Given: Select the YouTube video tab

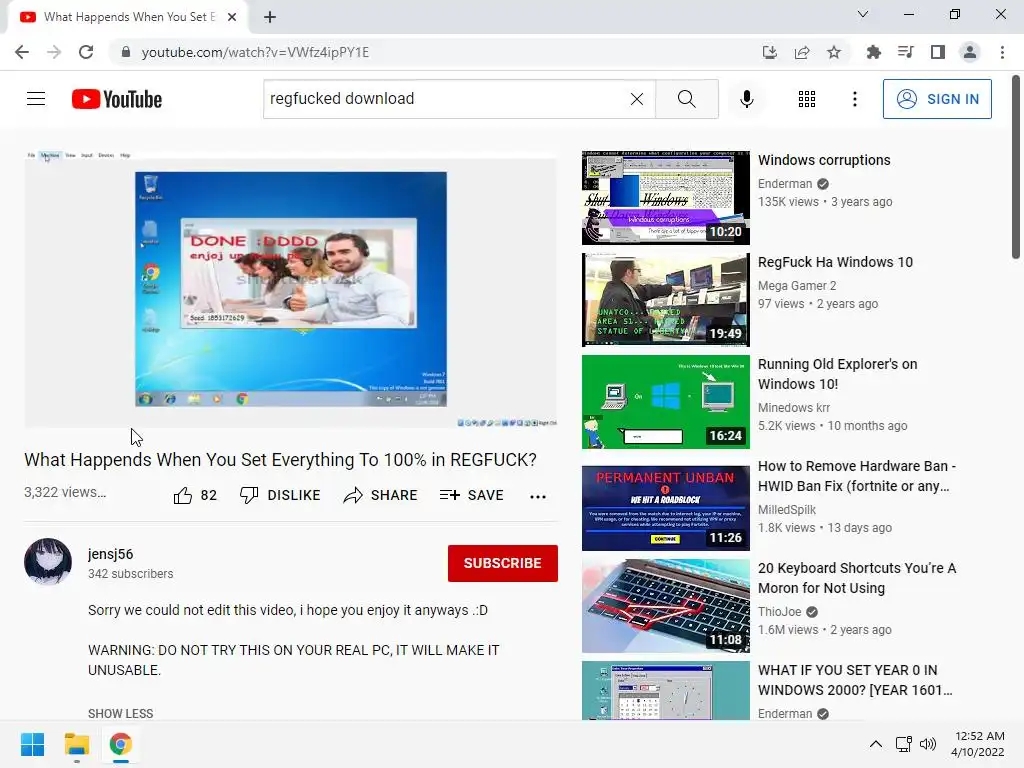Looking at the screenshot, I should pyautogui.click(x=128, y=17).
